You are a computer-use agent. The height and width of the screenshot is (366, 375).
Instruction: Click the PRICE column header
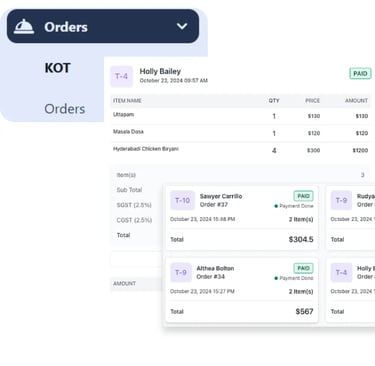tap(312, 101)
